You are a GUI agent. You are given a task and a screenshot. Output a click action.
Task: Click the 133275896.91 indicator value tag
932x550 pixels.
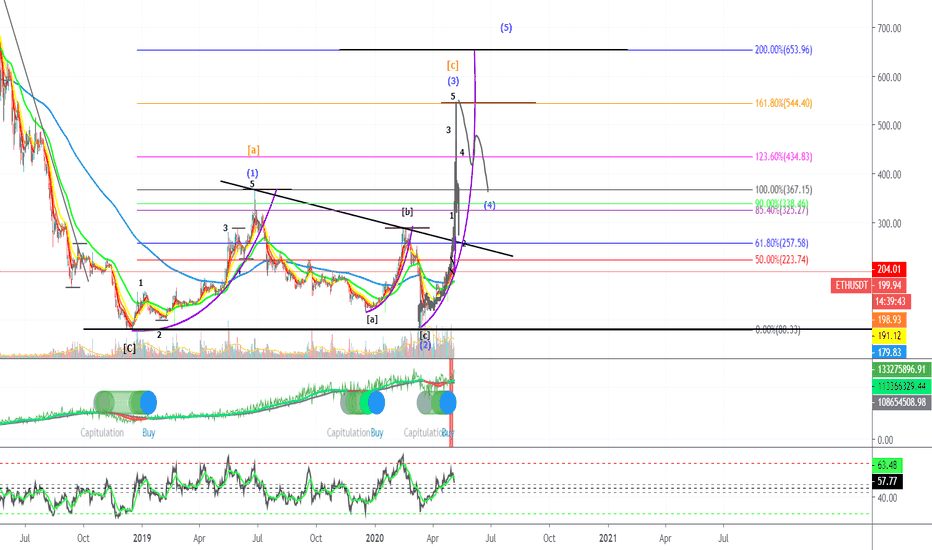[902, 369]
